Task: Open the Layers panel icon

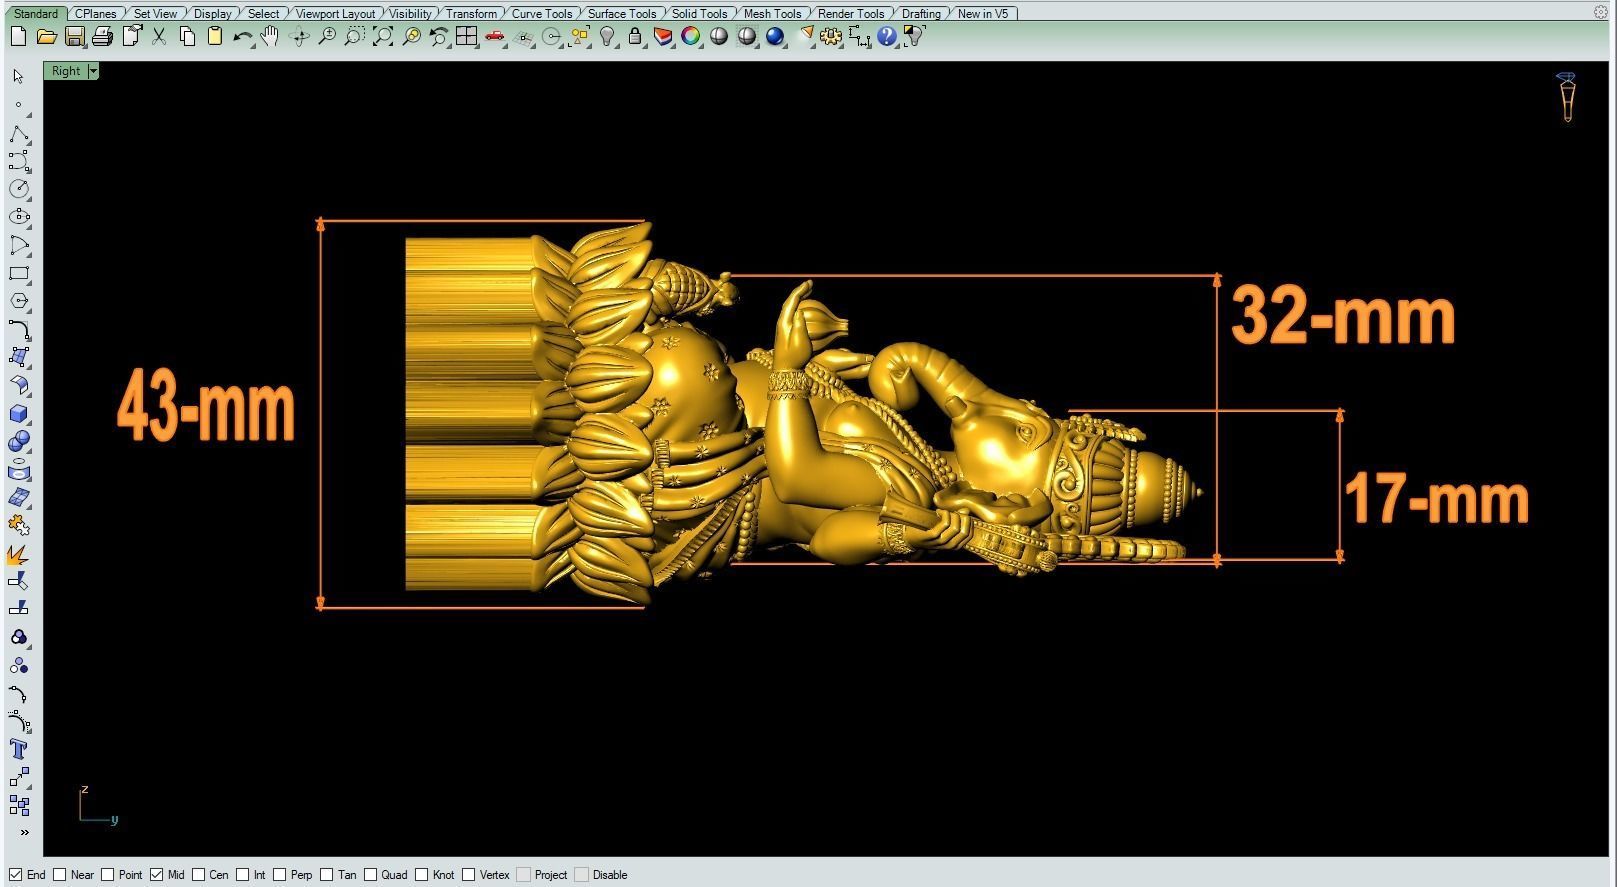Action: 662,37
